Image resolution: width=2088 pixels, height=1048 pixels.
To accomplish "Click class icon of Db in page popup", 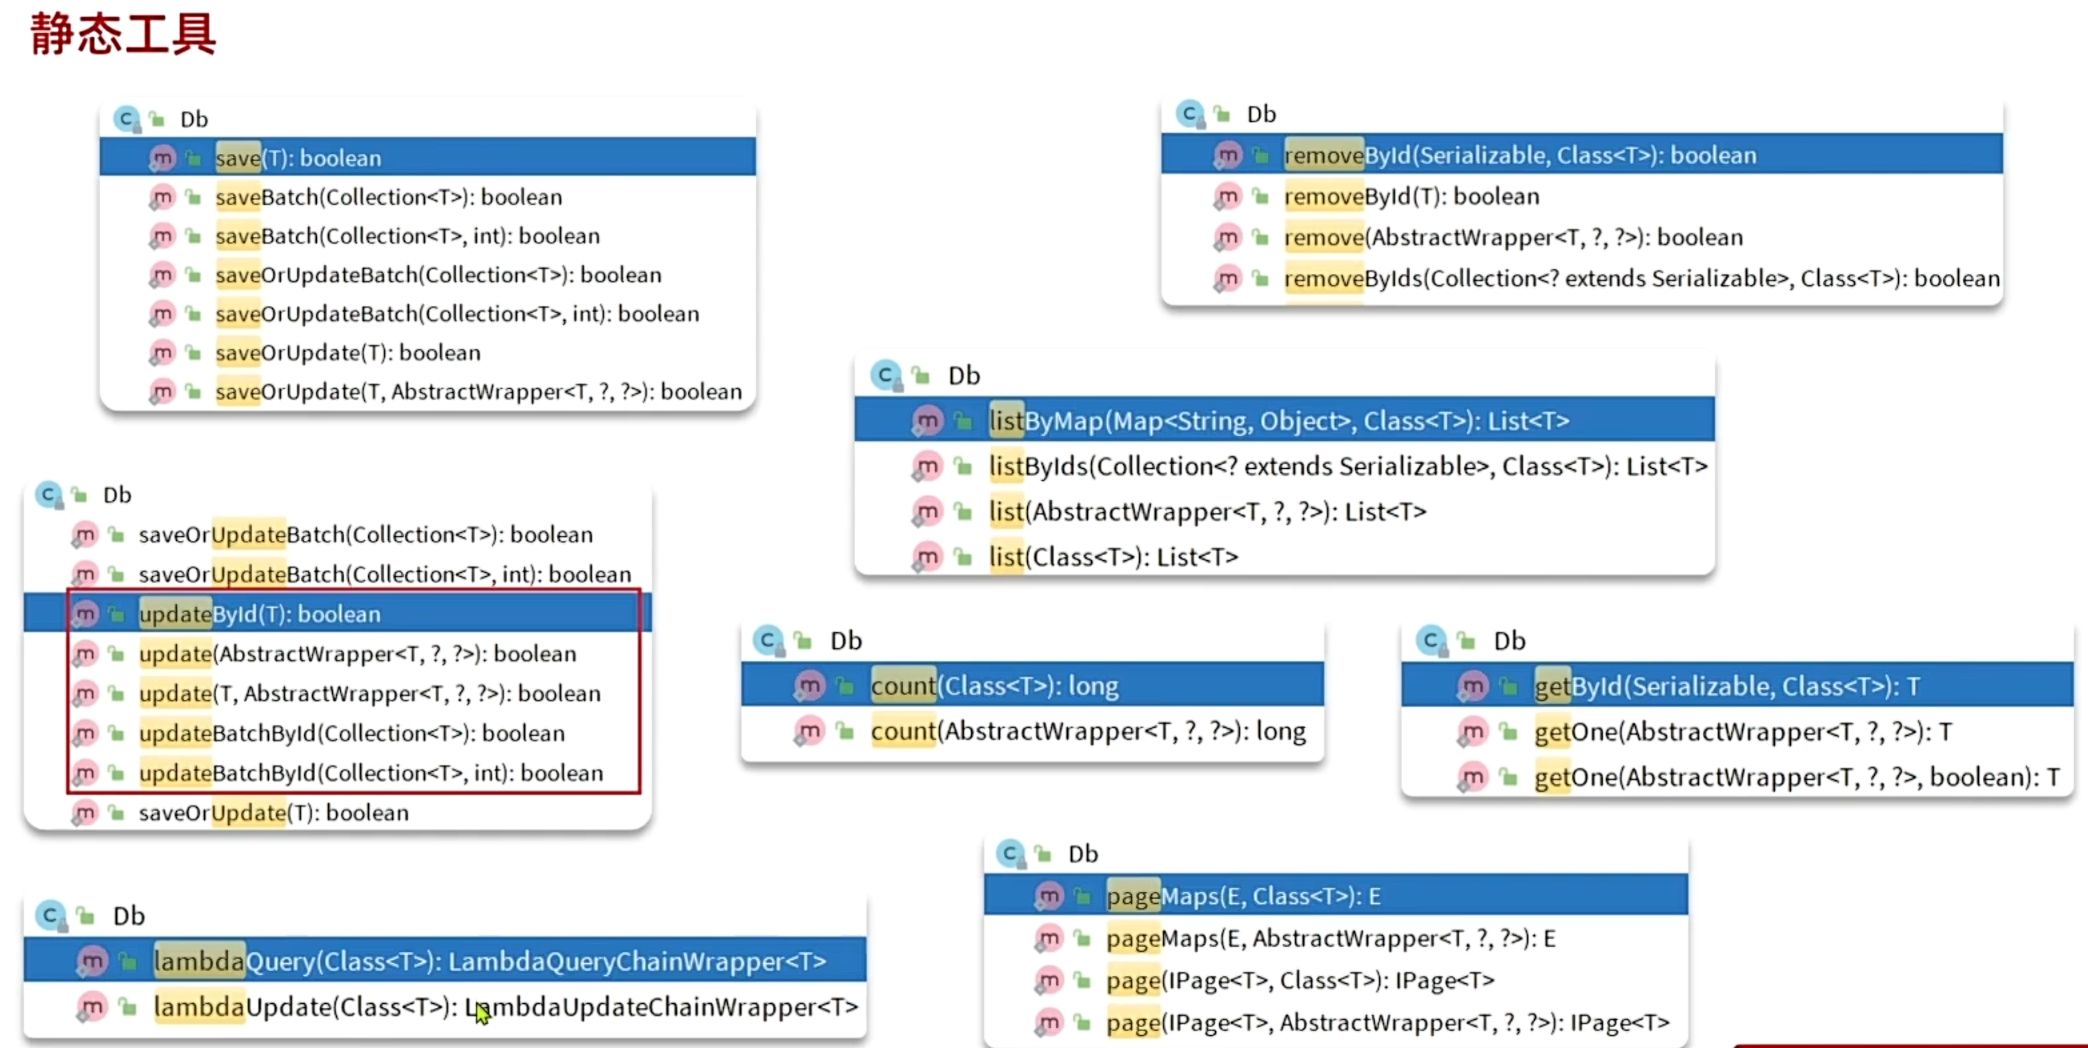I will [1011, 854].
